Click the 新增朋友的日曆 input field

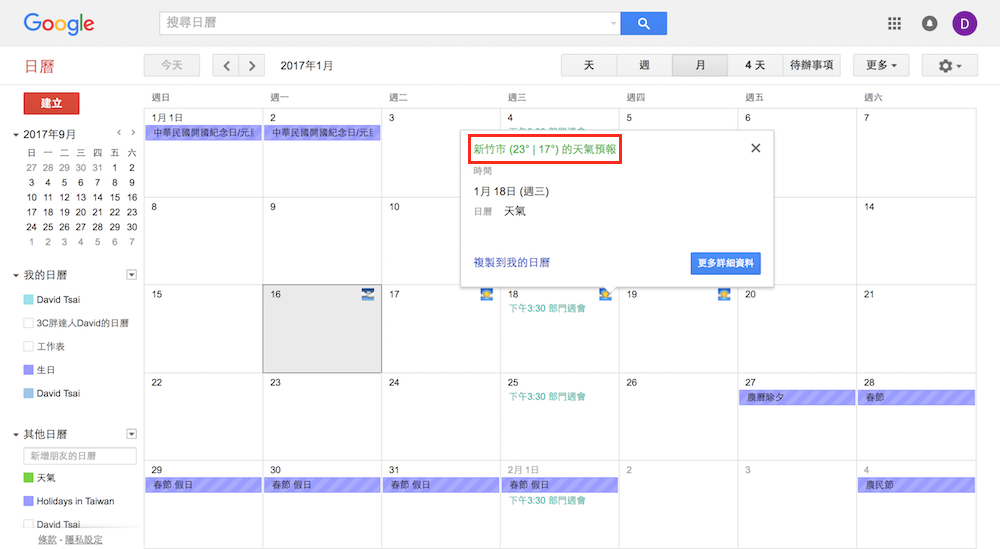80,456
